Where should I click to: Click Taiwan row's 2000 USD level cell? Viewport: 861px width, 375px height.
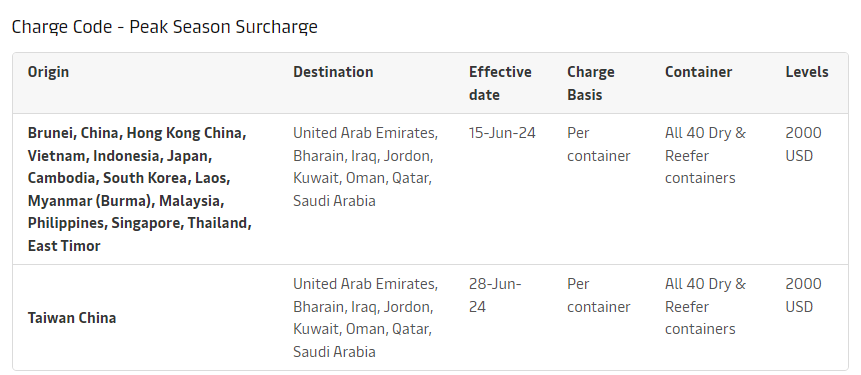click(x=803, y=295)
